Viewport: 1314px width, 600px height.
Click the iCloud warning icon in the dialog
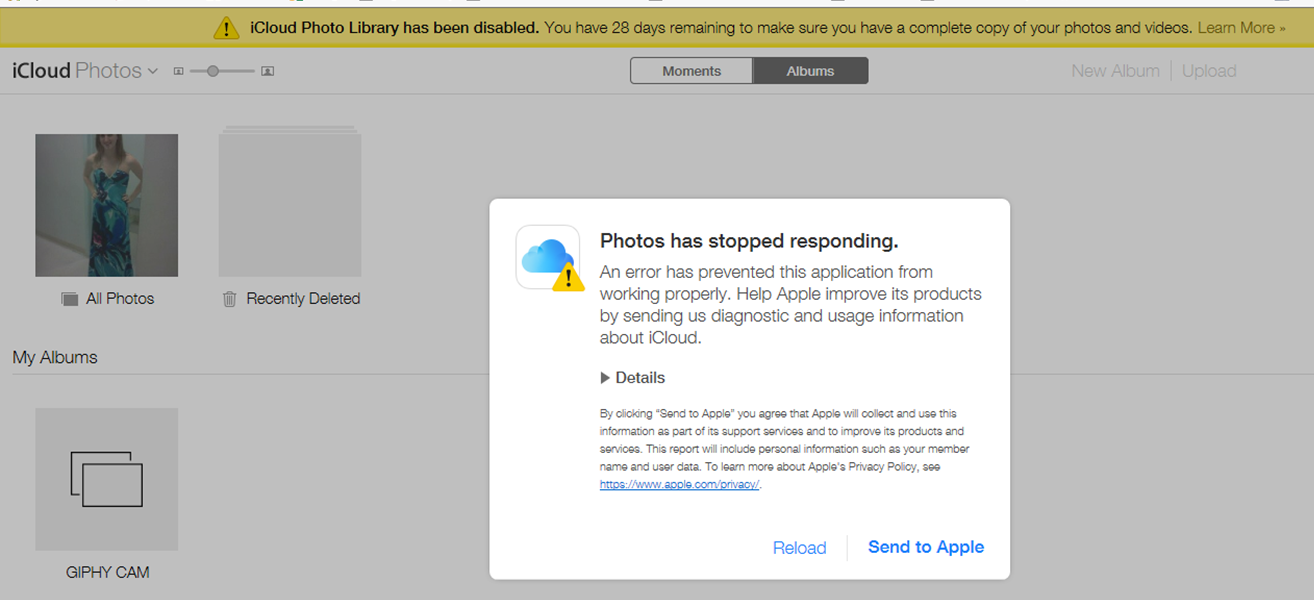pos(548,257)
